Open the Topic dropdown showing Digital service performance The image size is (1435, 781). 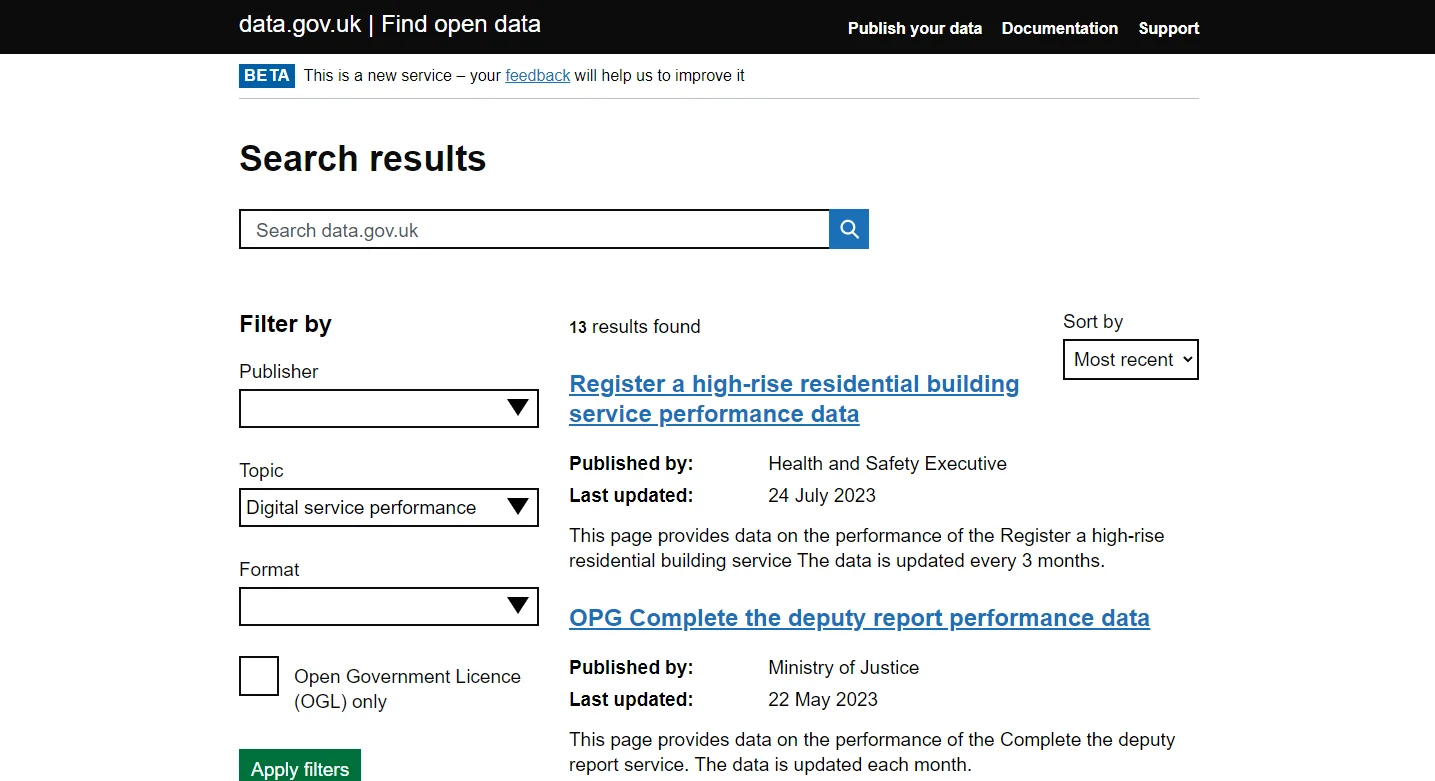[389, 507]
